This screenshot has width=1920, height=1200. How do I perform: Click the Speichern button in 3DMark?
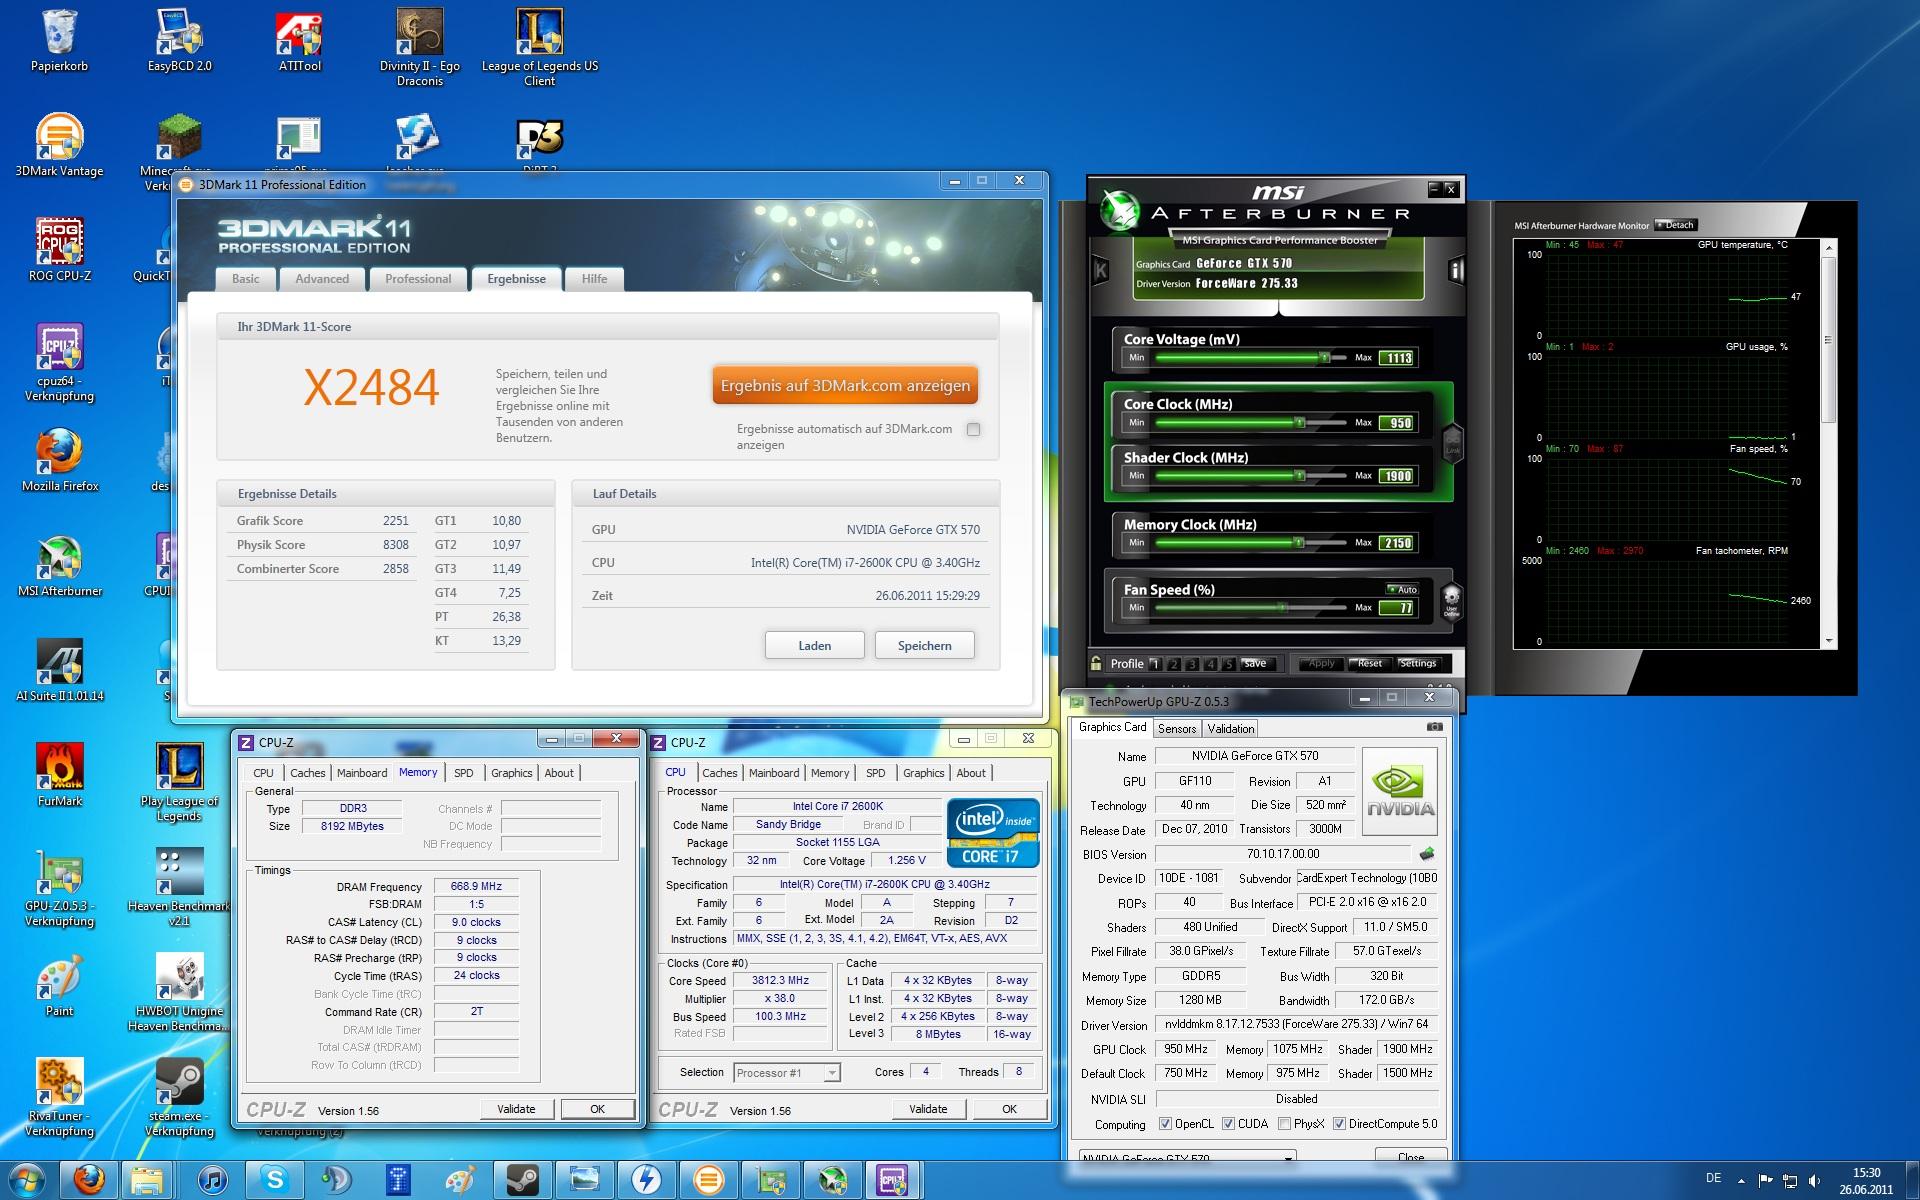point(924,645)
